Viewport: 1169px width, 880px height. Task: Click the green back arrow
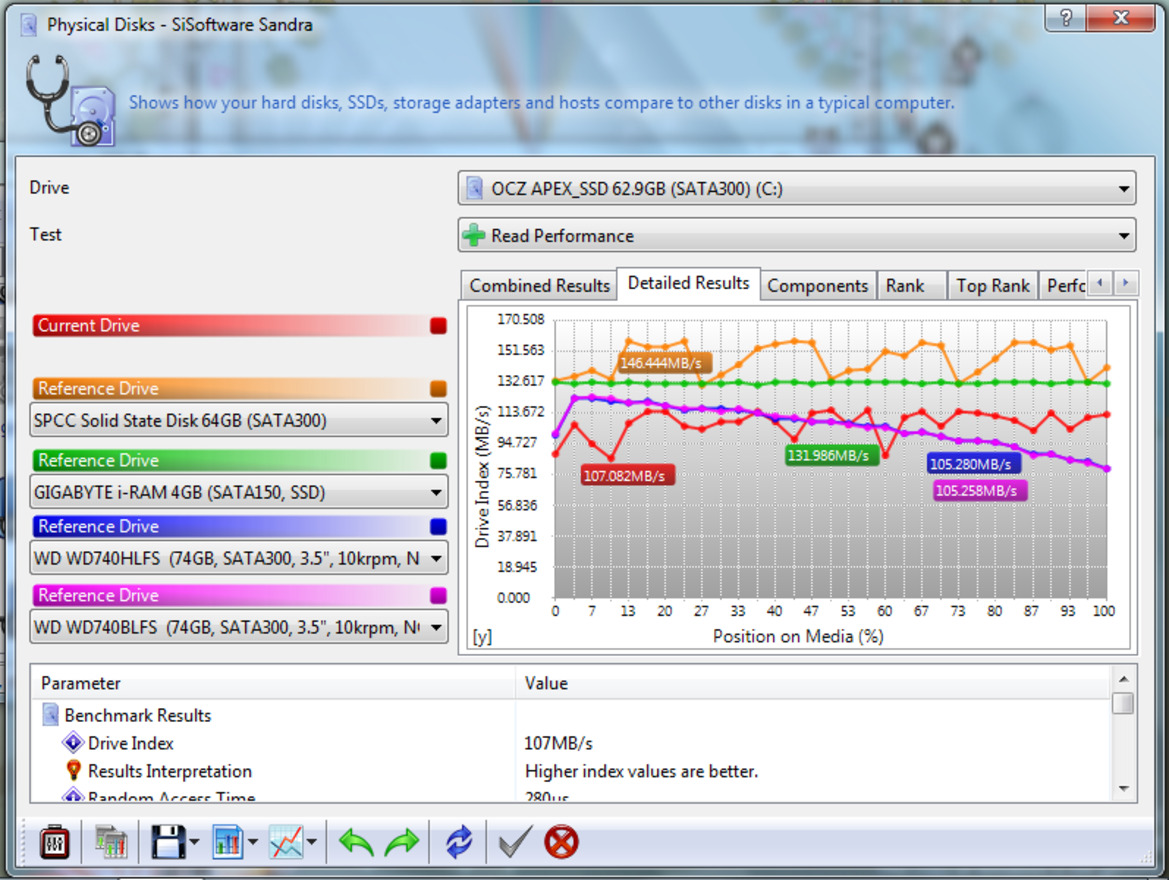click(x=356, y=843)
